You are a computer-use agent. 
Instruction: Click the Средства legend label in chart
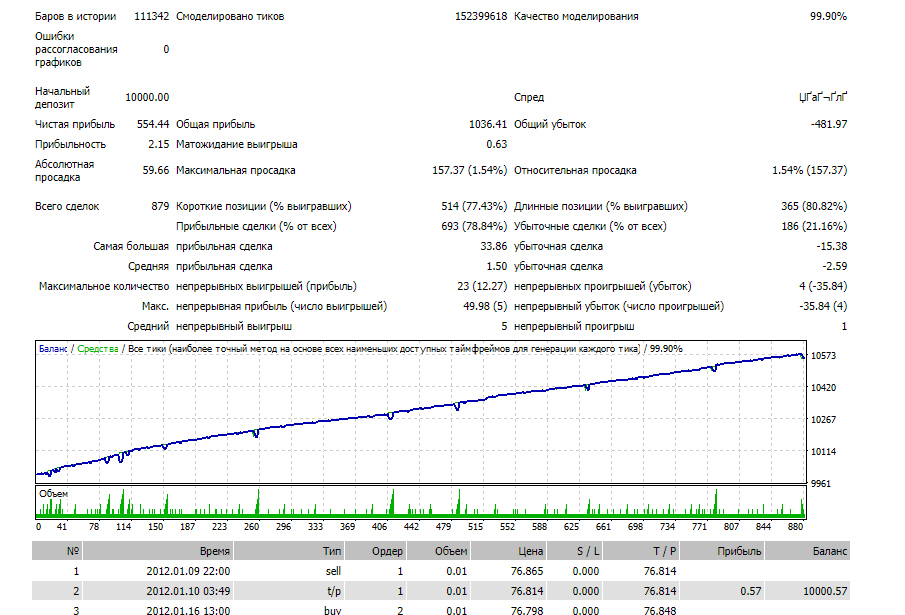coord(98,349)
